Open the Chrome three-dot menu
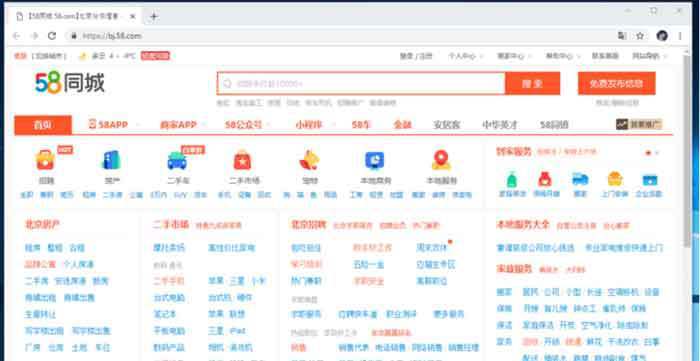700x361 pixels. 680,36
